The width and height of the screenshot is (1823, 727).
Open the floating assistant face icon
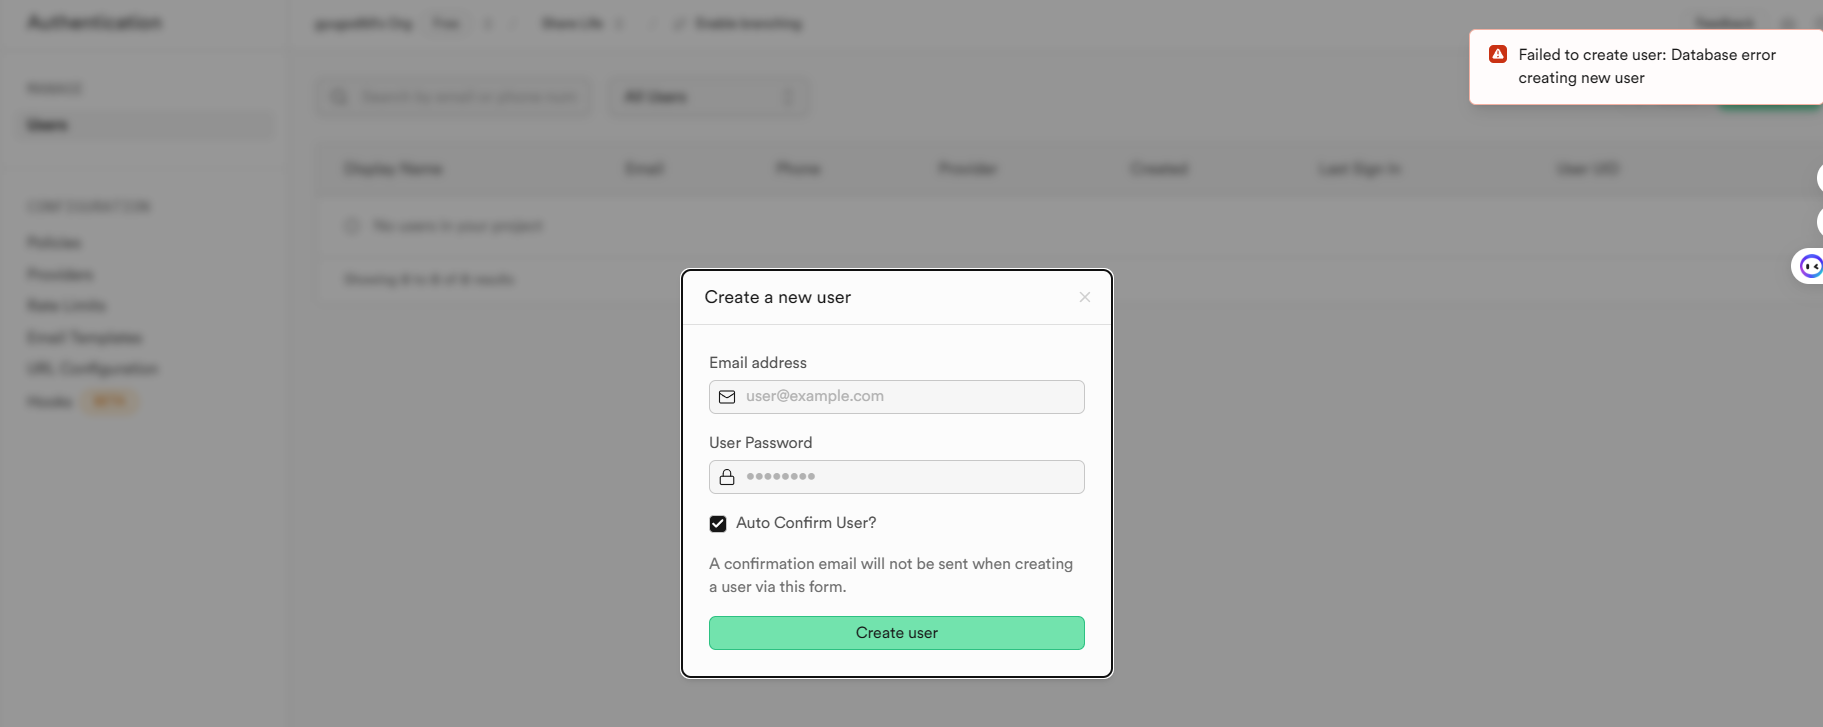[1810, 266]
